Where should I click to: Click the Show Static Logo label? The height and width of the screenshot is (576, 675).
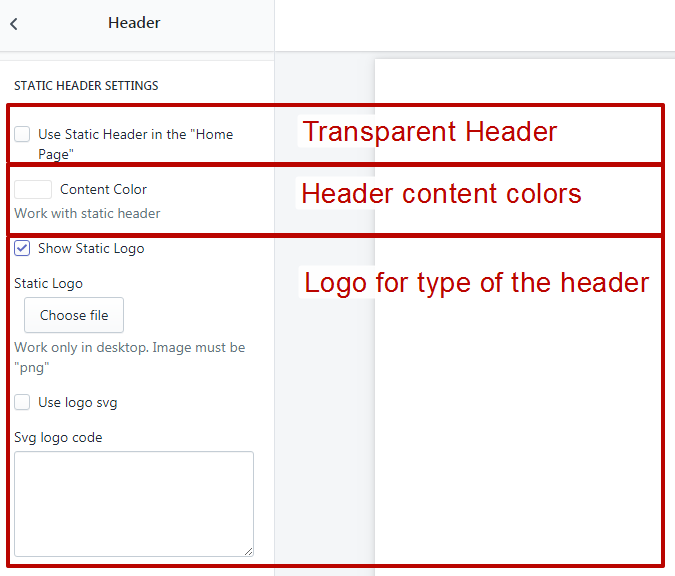tap(91, 248)
